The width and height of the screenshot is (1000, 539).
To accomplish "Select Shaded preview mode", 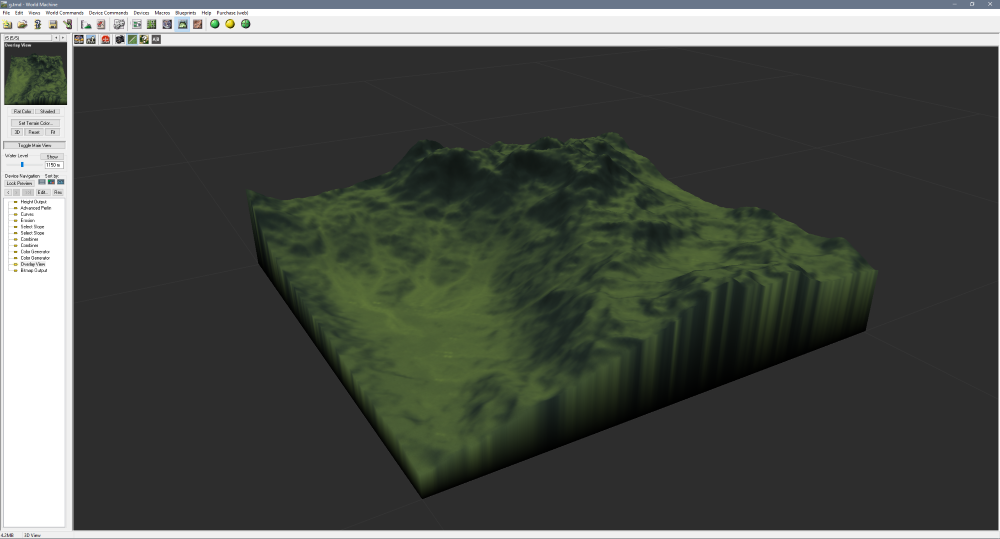I will [x=48, y=111].
